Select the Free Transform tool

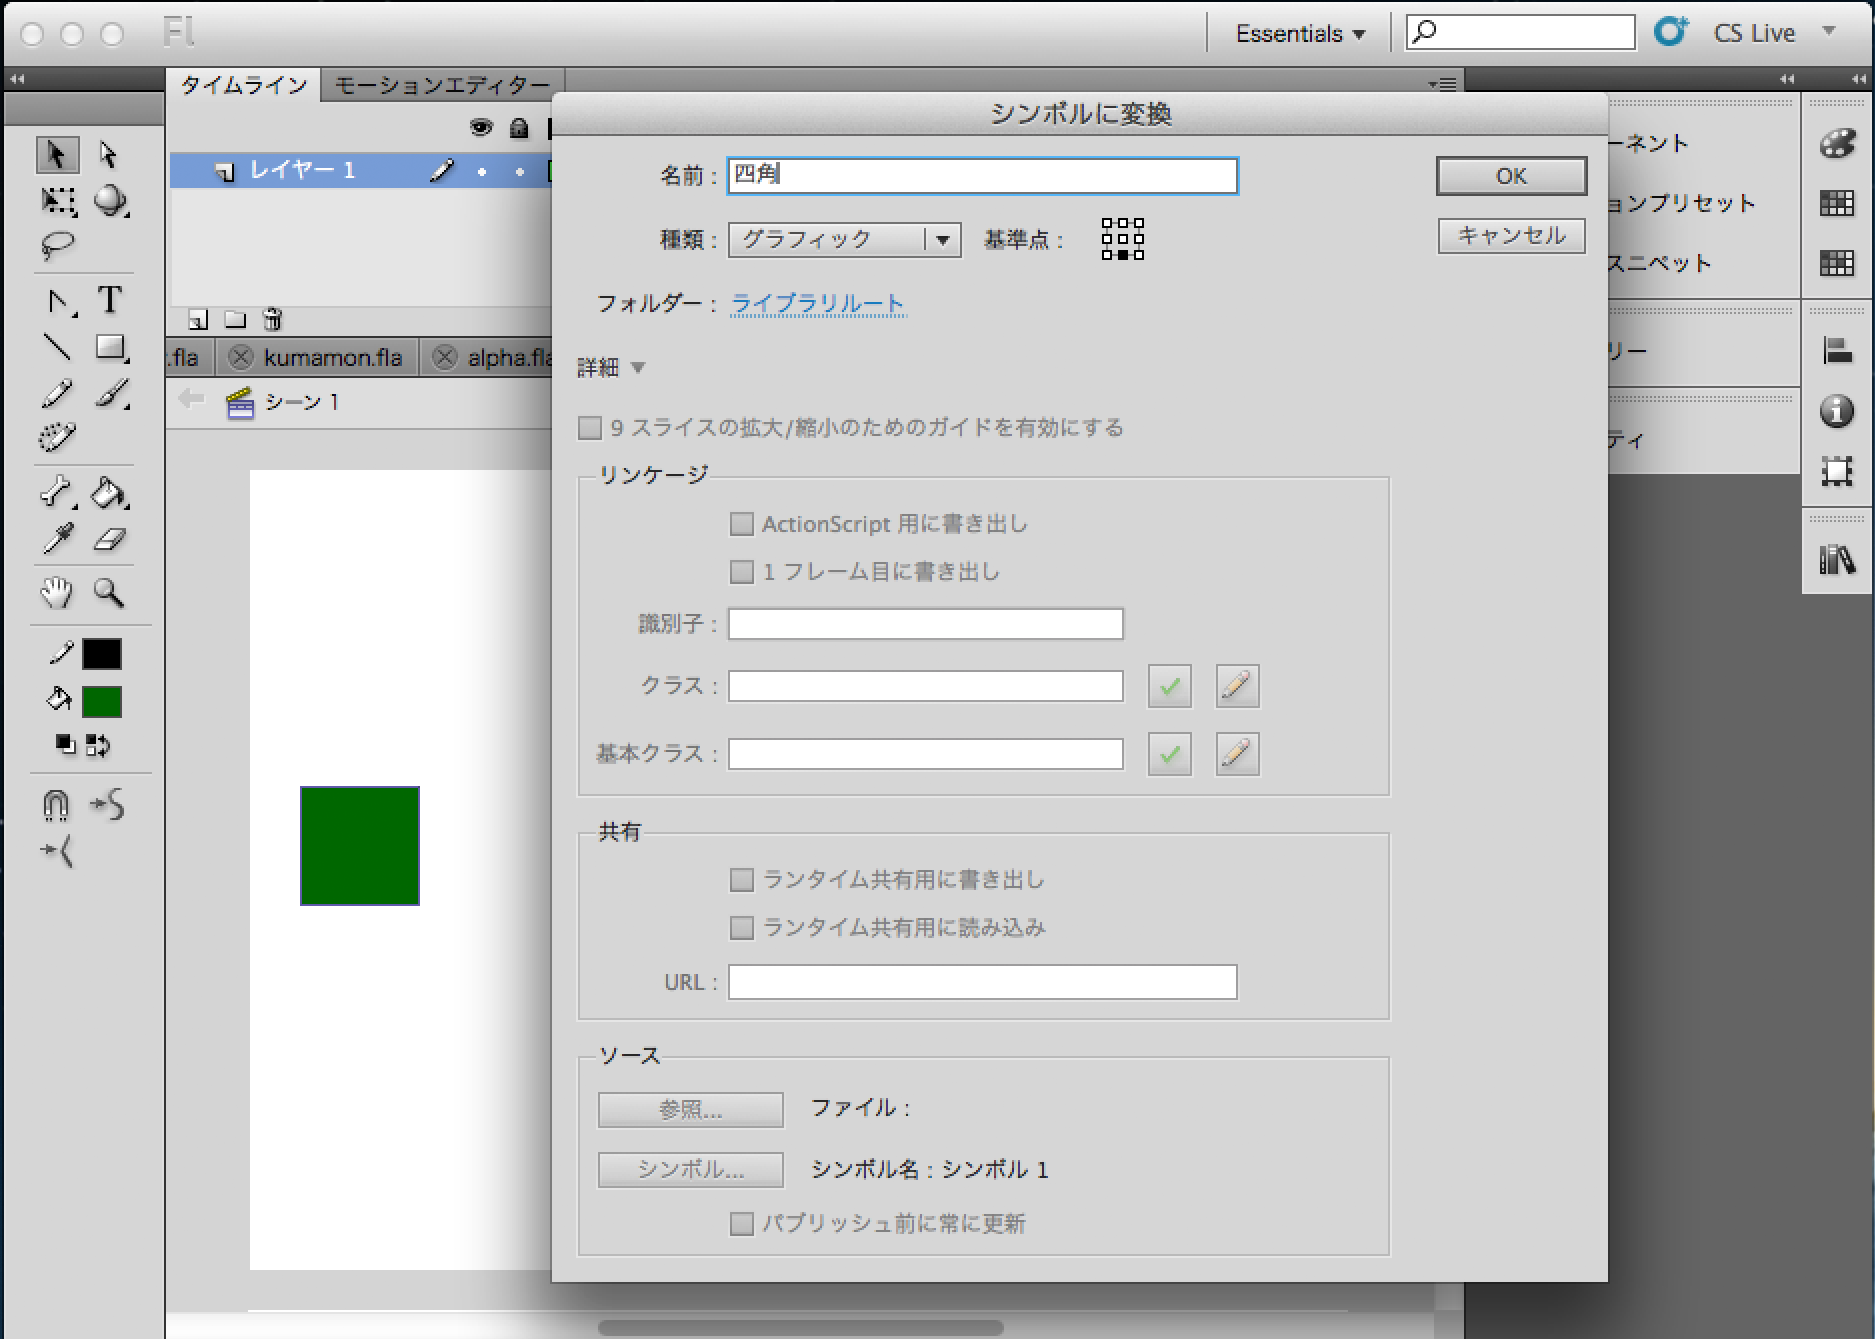click(58, 201)
